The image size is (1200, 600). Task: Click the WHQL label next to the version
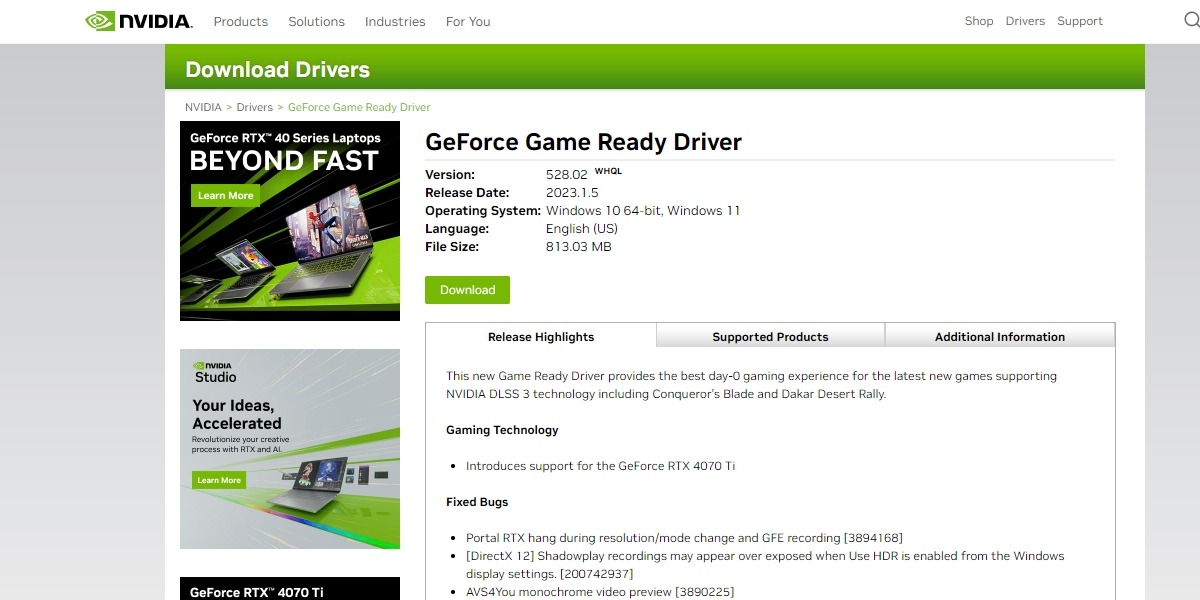(608, 170)
